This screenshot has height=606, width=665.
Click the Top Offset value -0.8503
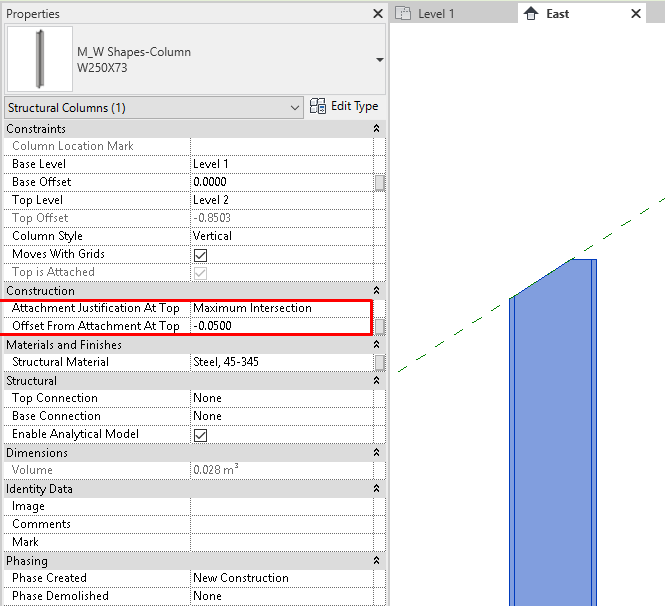tap(282, 218)
